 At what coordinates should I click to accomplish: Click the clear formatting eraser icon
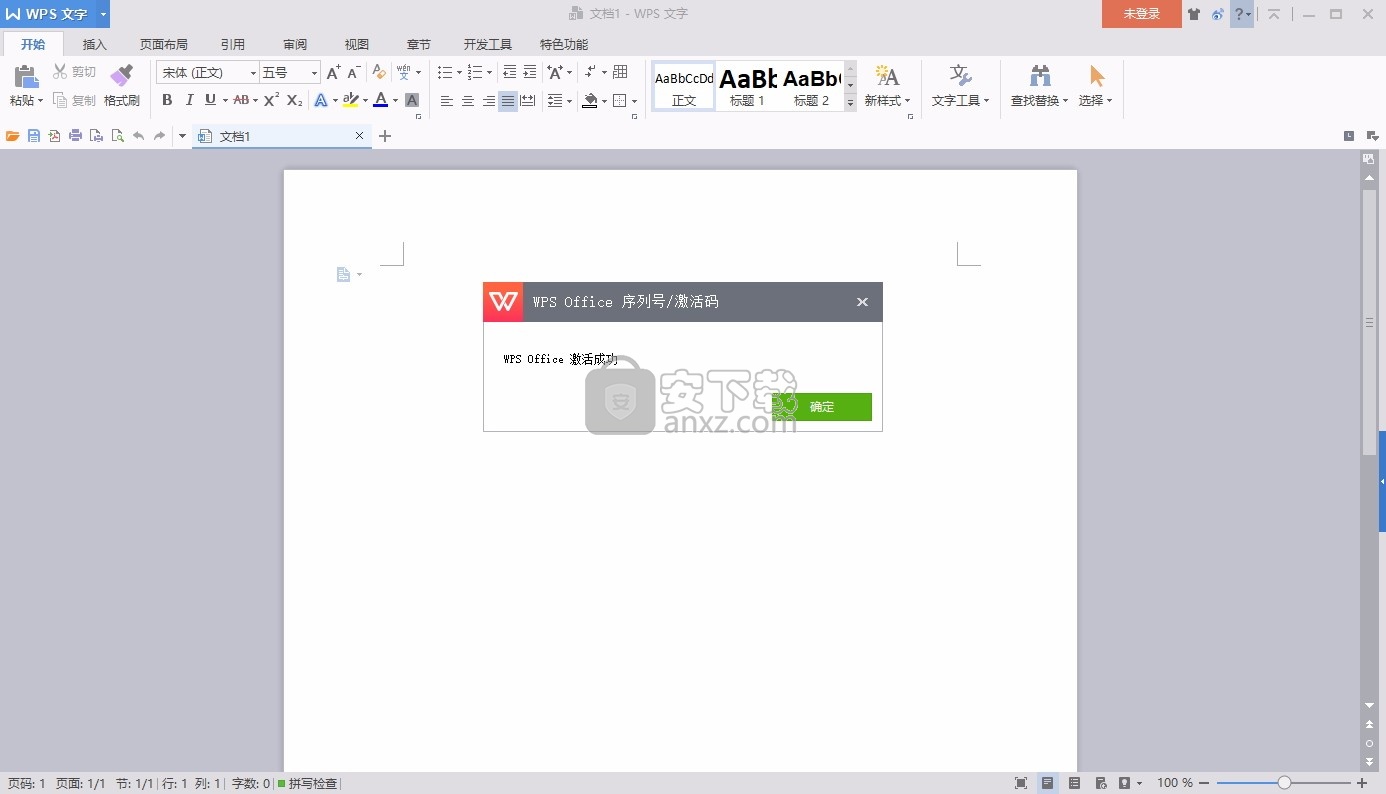[x=379, y=72]
